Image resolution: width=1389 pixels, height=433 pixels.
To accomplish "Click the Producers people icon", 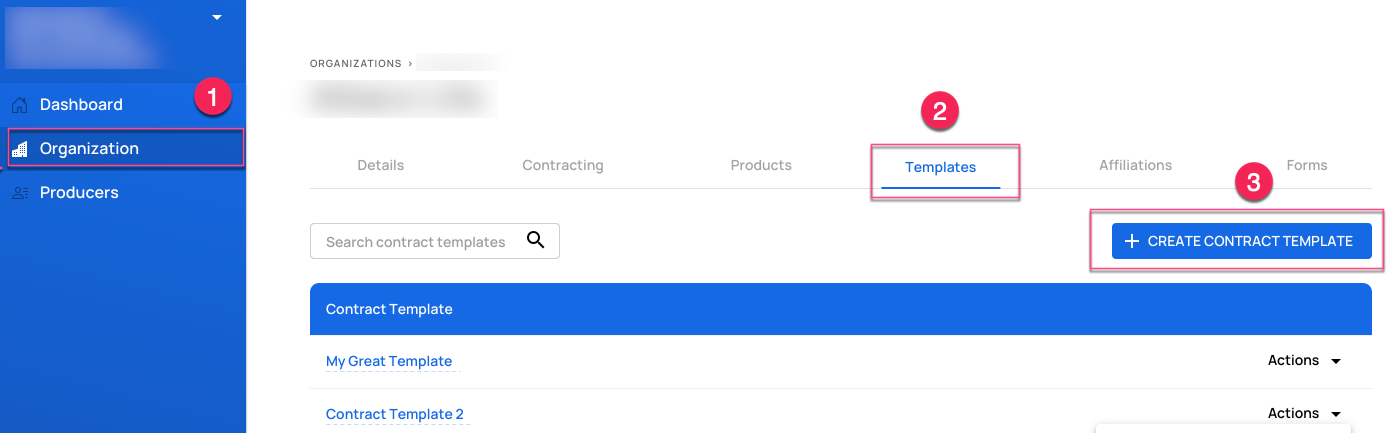I will coord(20,192).
